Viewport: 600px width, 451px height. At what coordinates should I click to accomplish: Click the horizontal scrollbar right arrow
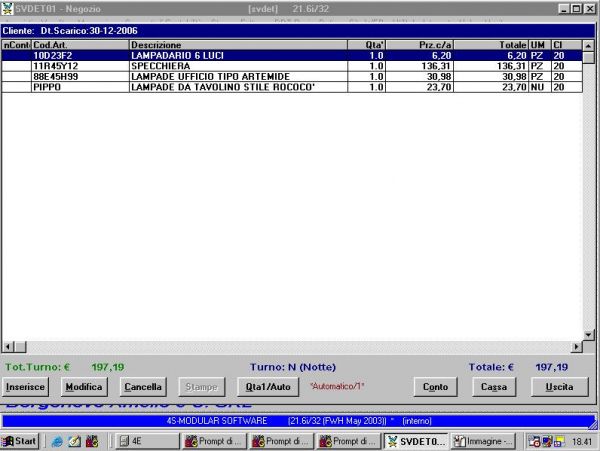pos(576,346)
